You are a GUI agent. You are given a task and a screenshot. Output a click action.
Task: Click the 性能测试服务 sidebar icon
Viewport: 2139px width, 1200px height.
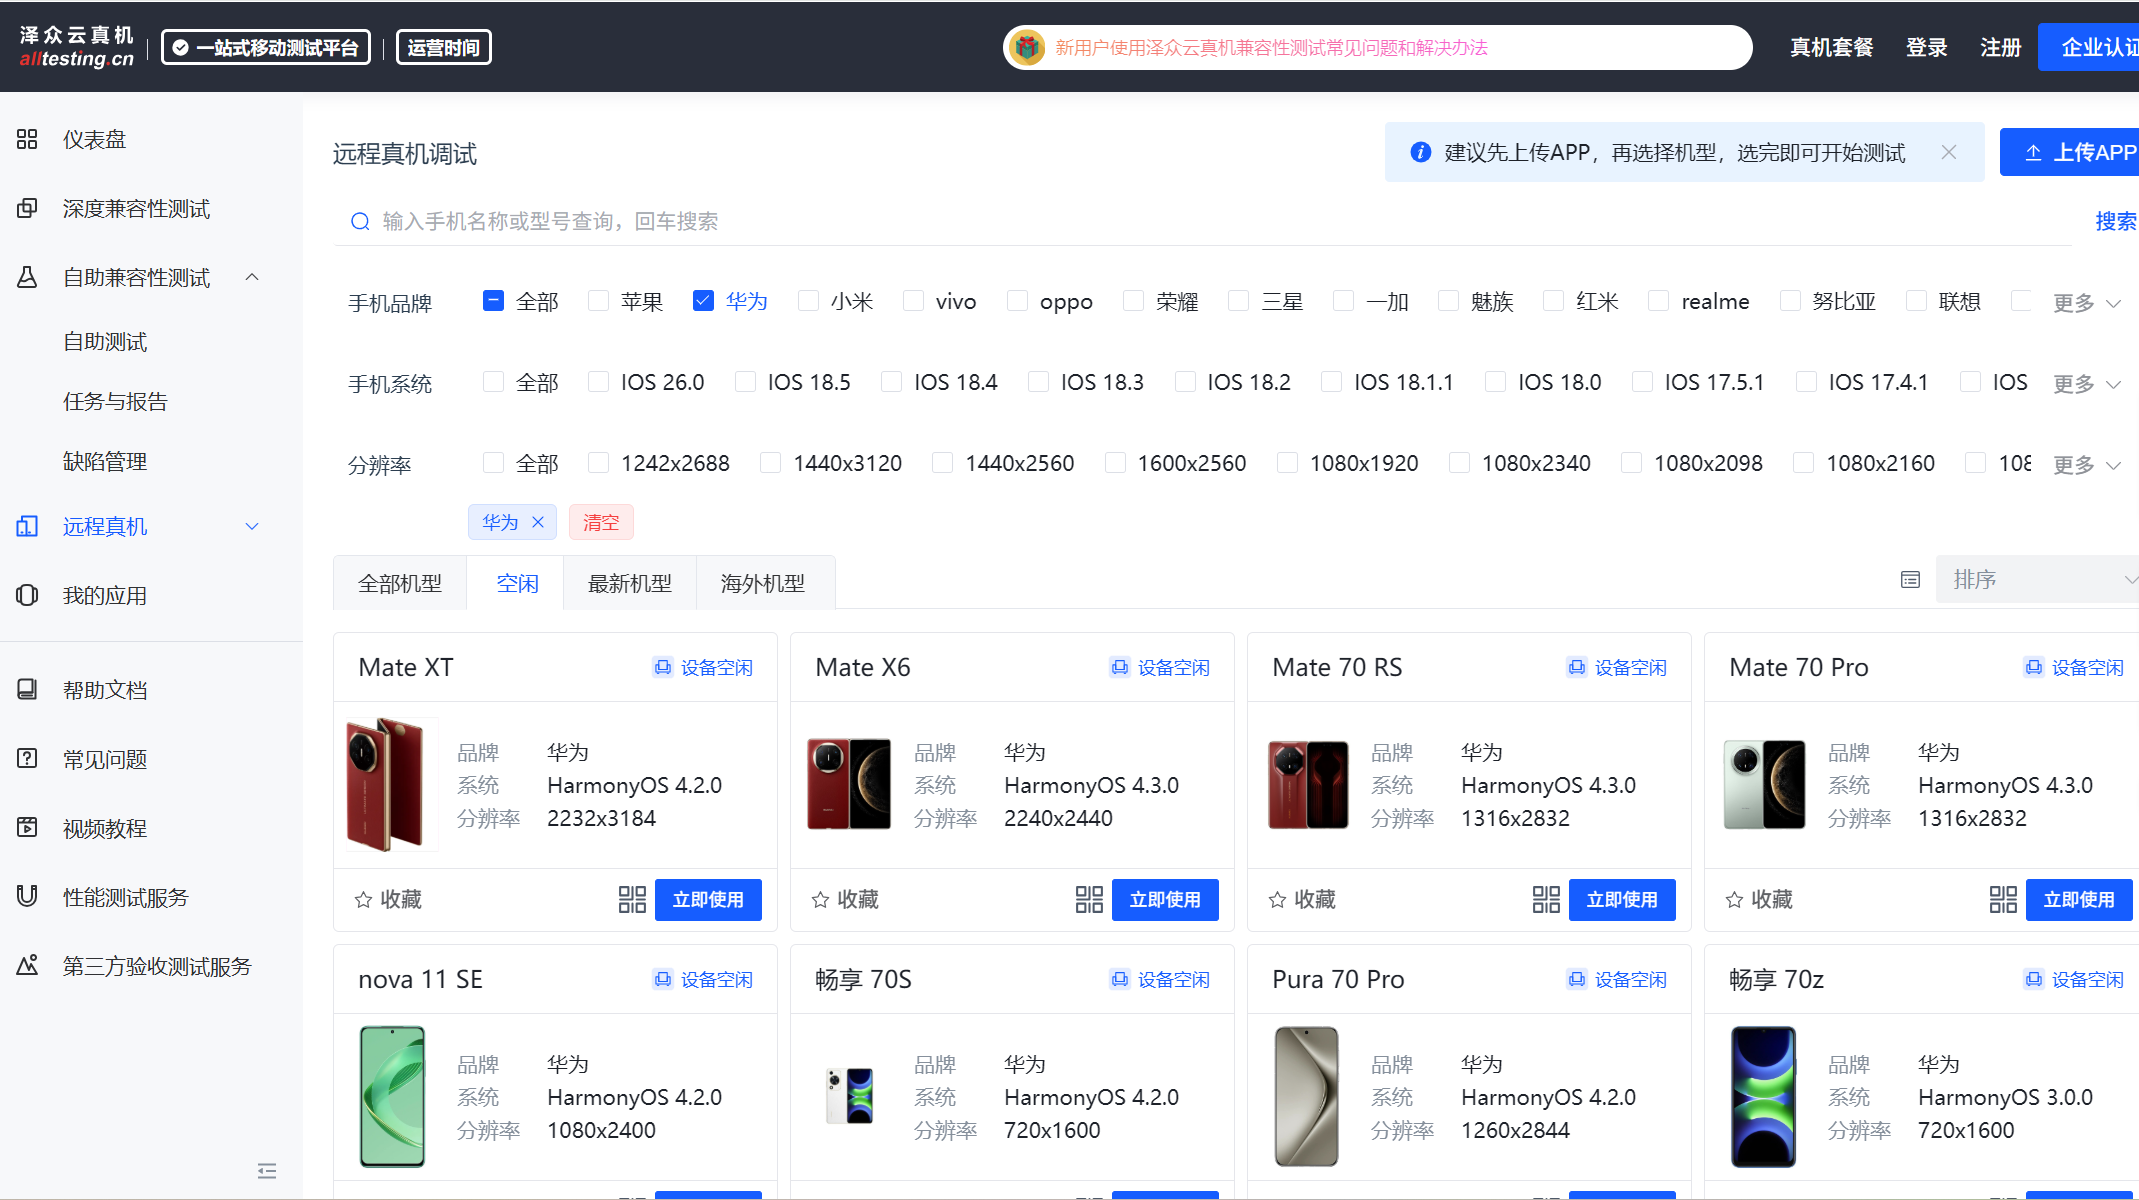(x=27, y=897)
